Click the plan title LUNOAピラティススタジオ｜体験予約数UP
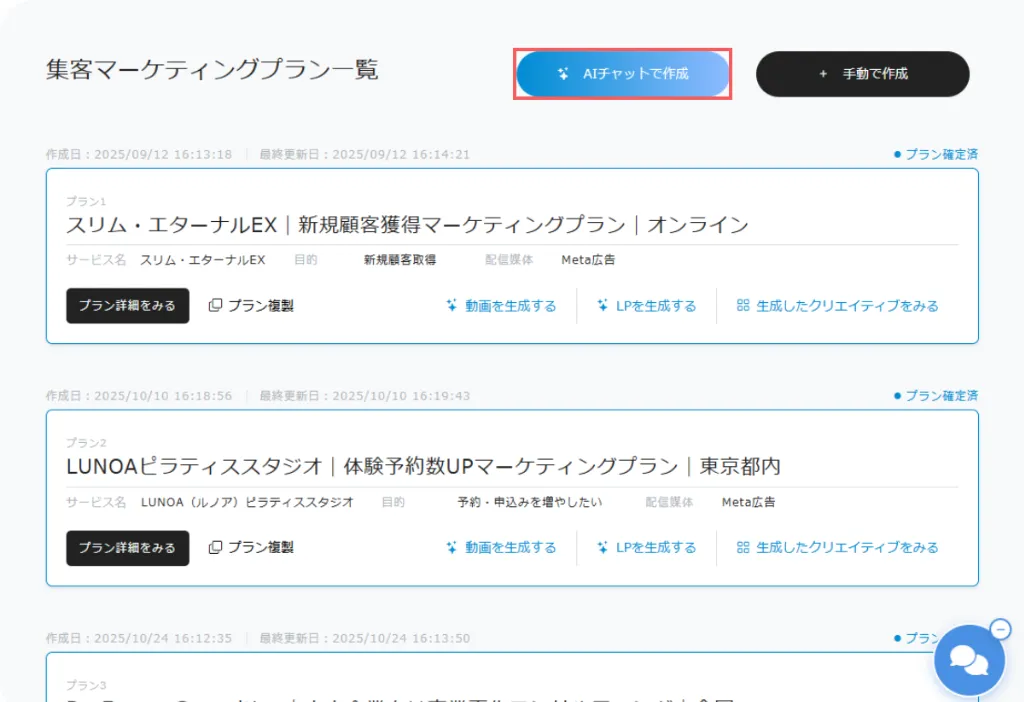The height and width of the screenshot is (702, 1024). click(x=423, y=467)
